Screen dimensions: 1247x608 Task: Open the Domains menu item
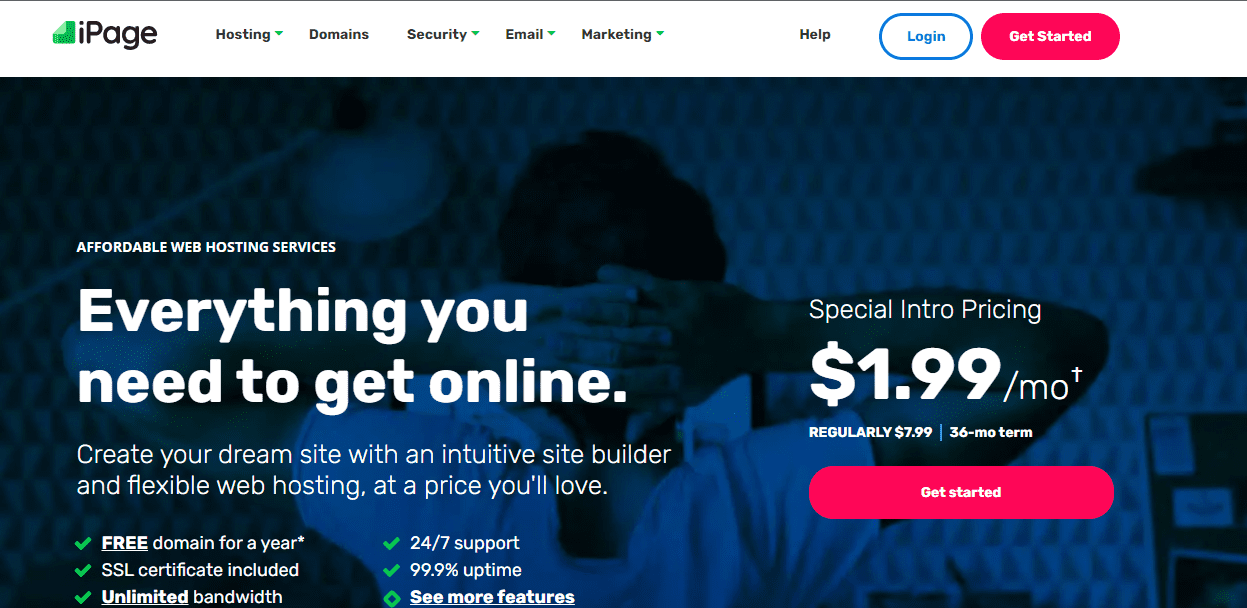[339, 34]
